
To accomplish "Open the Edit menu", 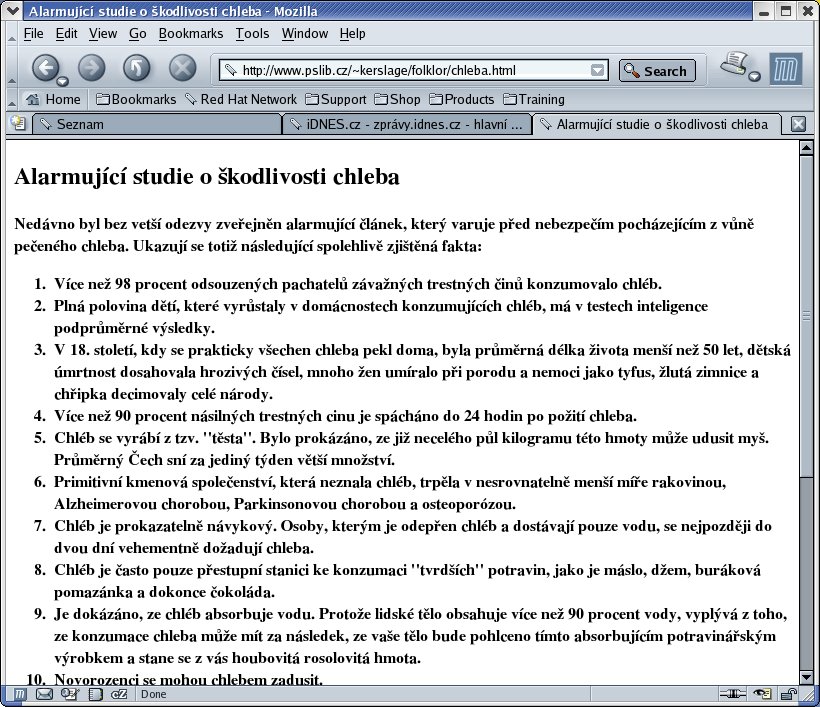I will click(66, 33).
